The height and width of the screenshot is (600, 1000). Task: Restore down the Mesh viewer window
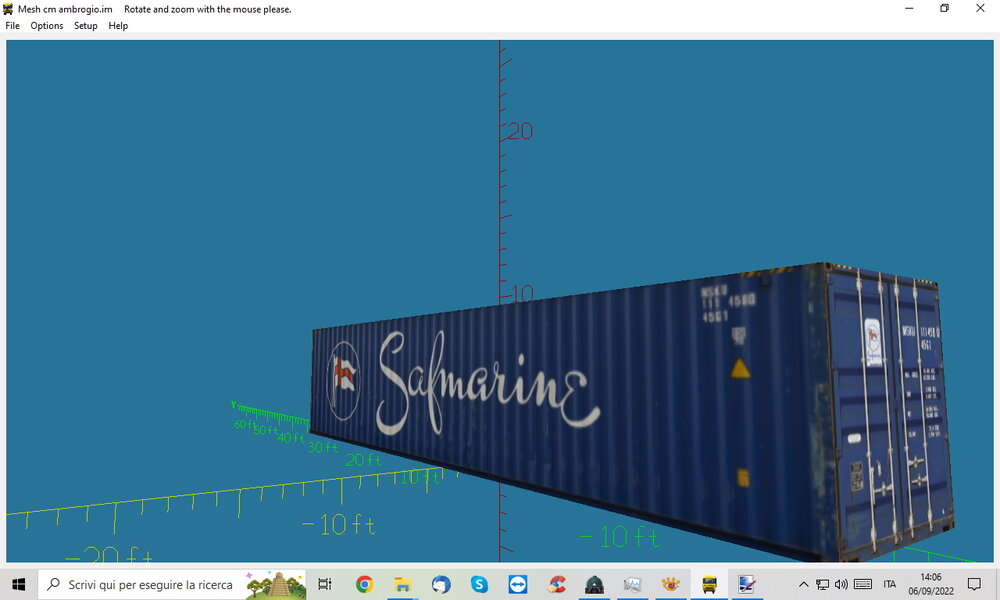pos(945,8)
